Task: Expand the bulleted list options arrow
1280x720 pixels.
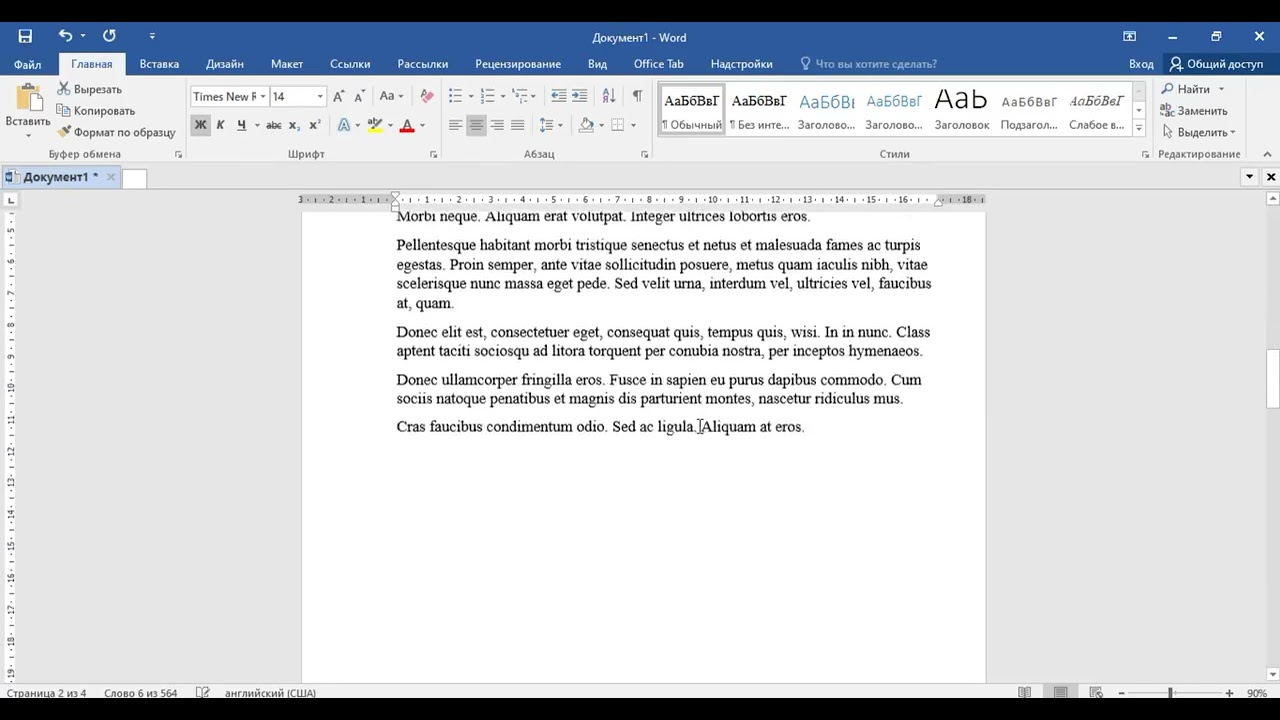Action: tap(470, 96)
